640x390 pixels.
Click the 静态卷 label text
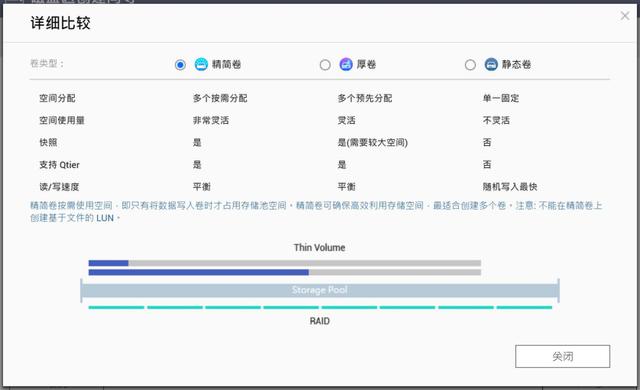[x=516, y=64]
